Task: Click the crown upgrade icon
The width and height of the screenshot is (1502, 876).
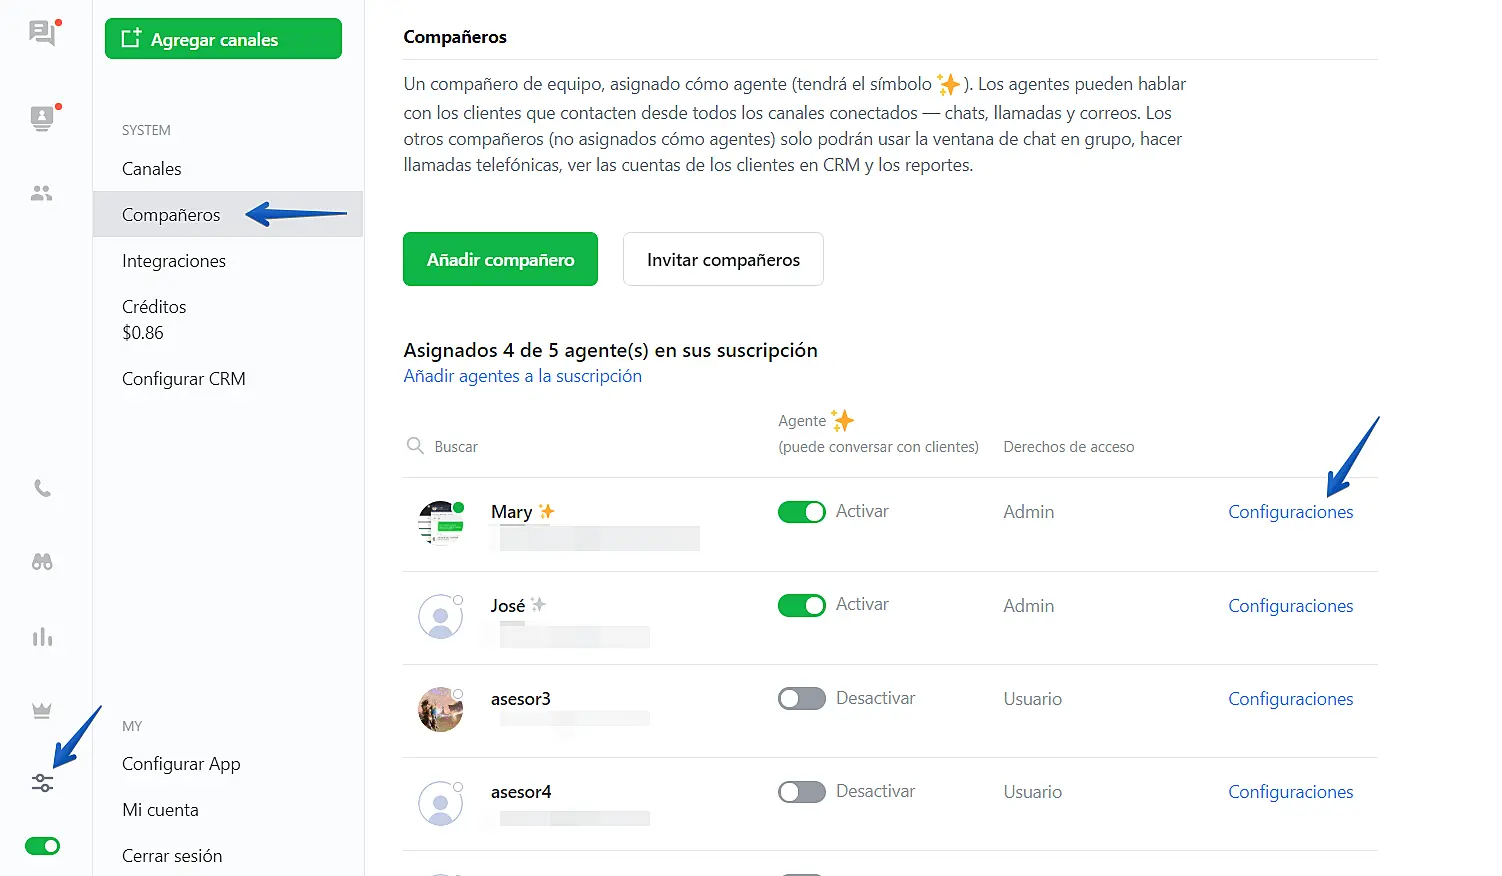Action: click(x=42, y=710)
